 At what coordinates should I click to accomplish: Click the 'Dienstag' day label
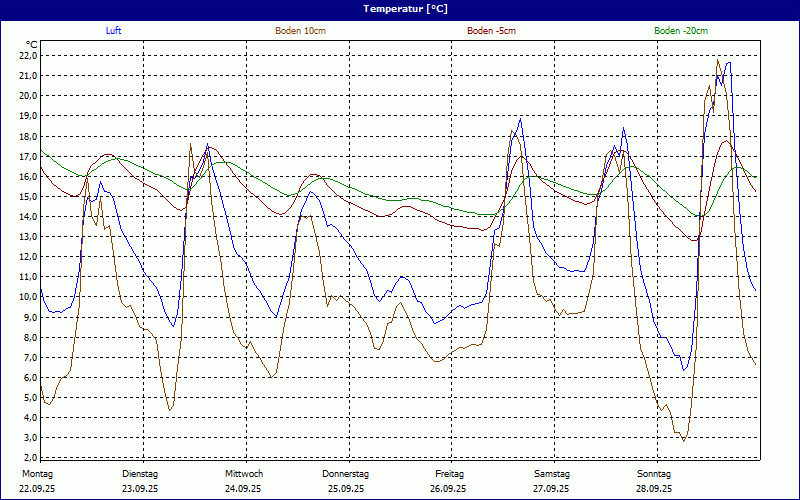140,474
